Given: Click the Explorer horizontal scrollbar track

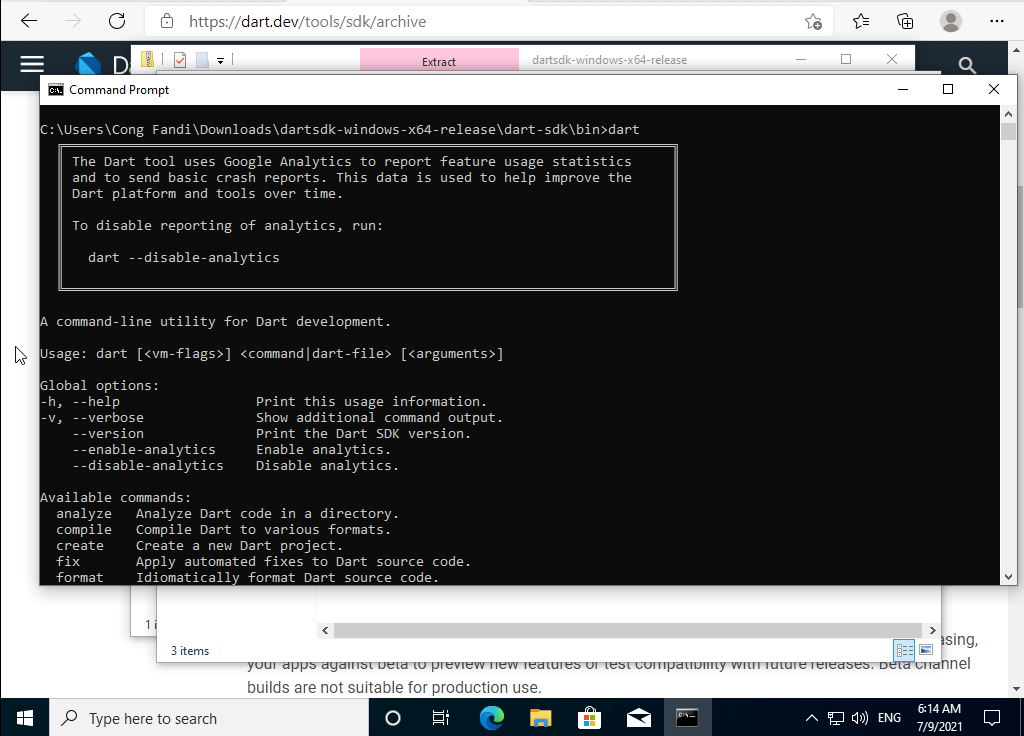Looking at the screenshot, I should (628, 630).
